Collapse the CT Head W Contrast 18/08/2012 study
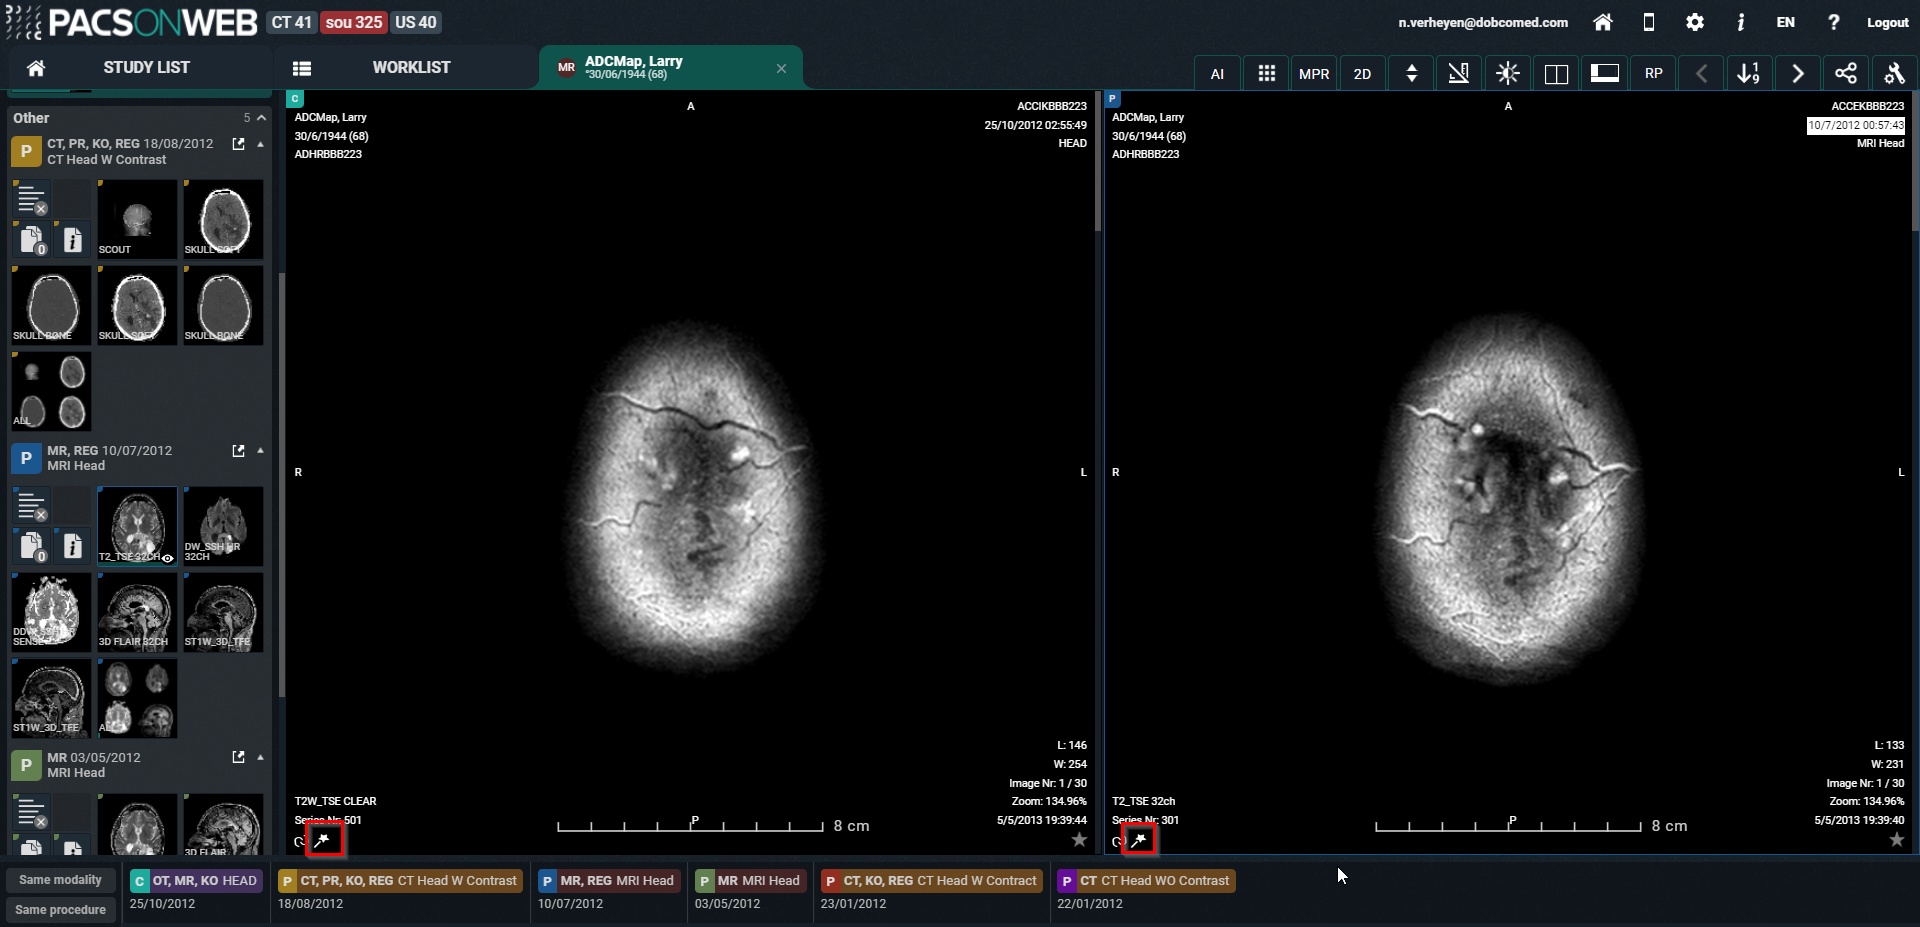The width and height of the screenshot is (1920, 927). pos(260,144)
